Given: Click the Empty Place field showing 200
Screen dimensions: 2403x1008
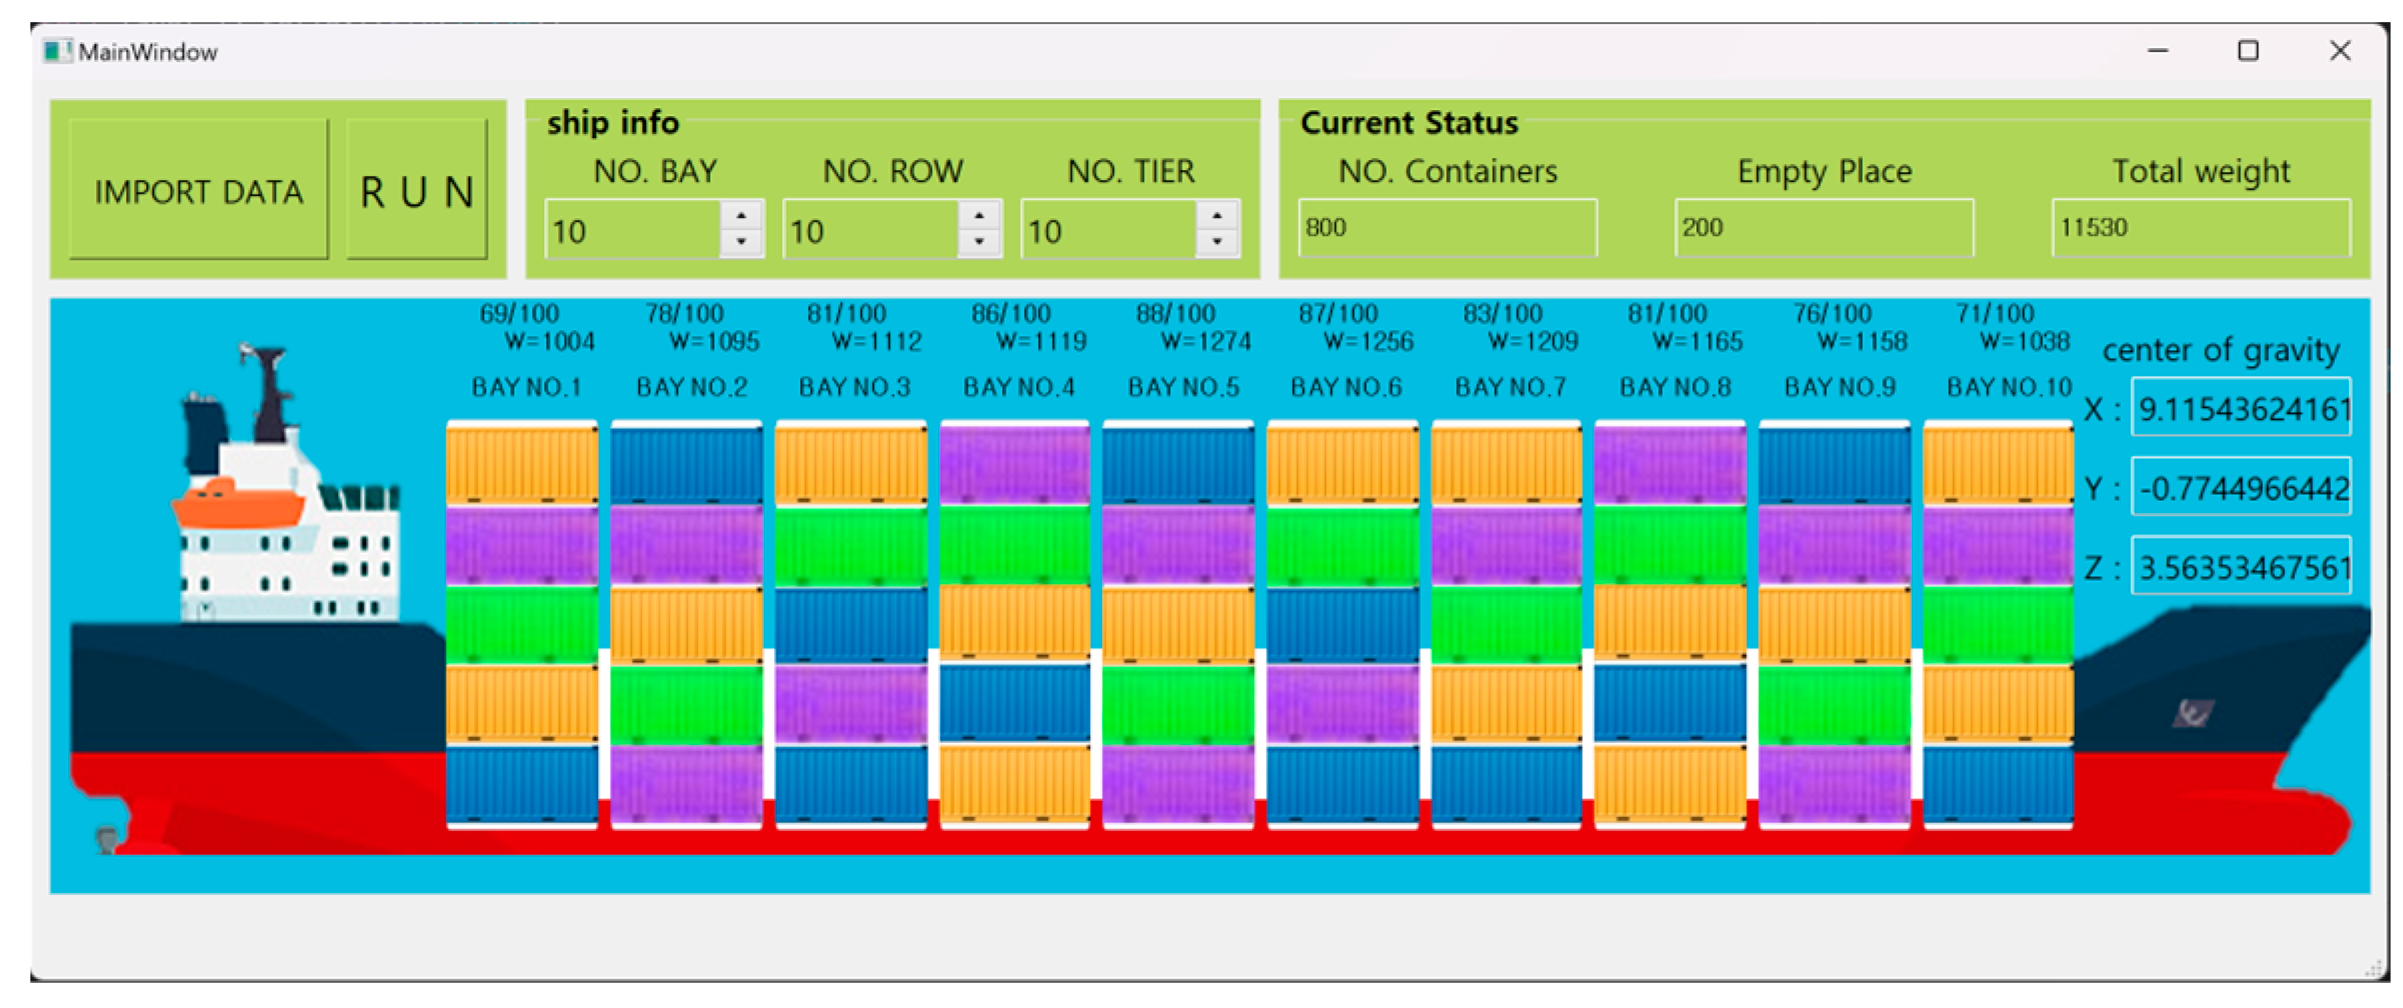Looking at the screenshot, I should pyautogui.click(x=1823, y=228).
